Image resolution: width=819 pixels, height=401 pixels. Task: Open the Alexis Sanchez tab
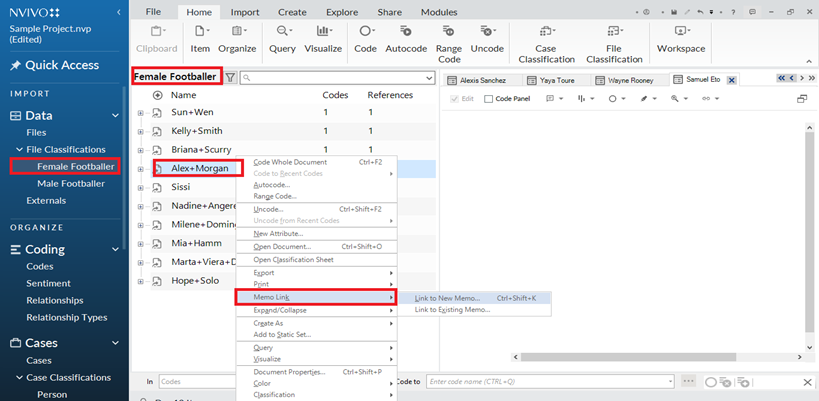(482, 80)
